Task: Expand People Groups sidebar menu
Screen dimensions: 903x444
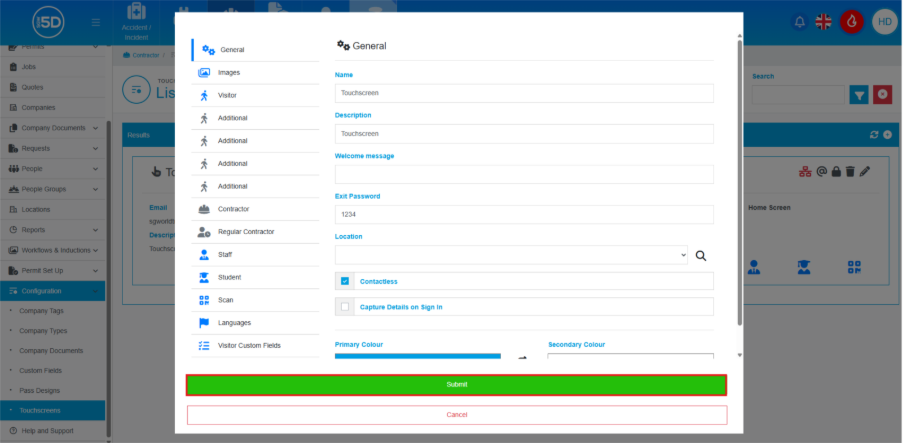Action: (53, 189)
